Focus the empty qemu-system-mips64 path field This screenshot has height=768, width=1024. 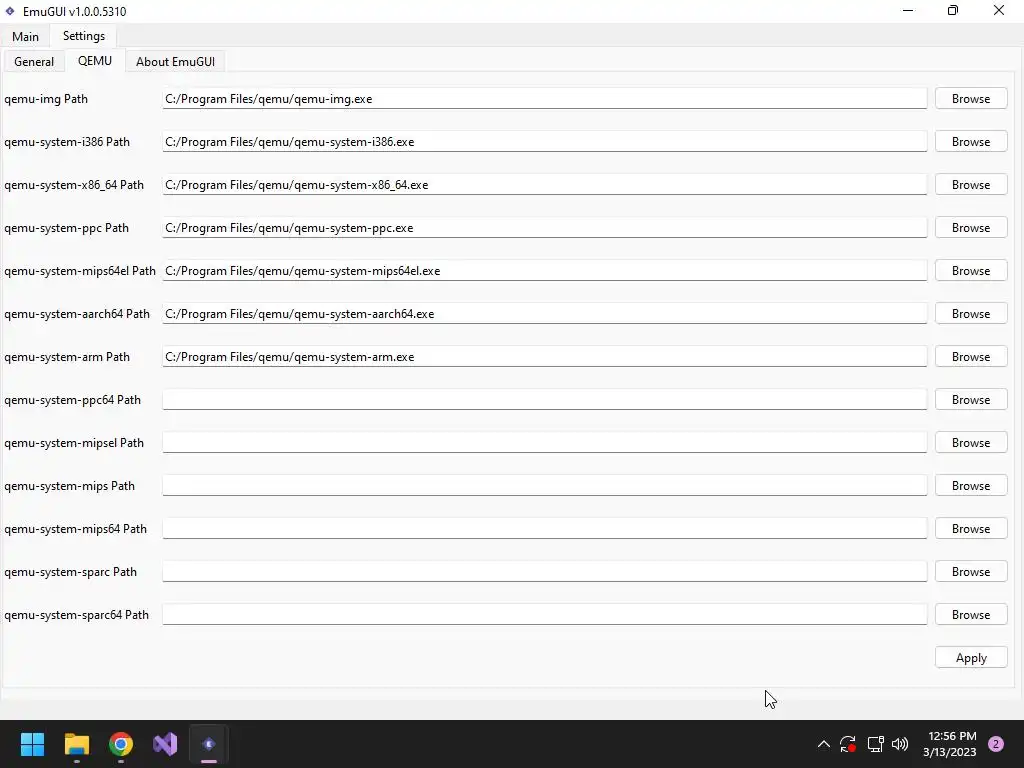[545, 529]
